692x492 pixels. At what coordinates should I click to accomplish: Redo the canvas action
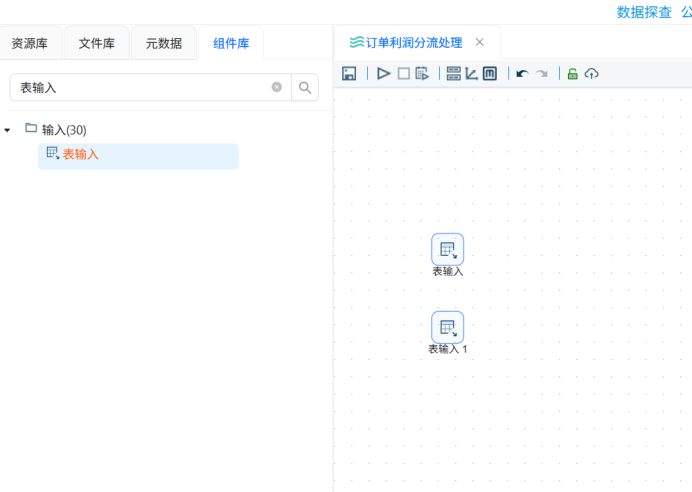(542, 74)
